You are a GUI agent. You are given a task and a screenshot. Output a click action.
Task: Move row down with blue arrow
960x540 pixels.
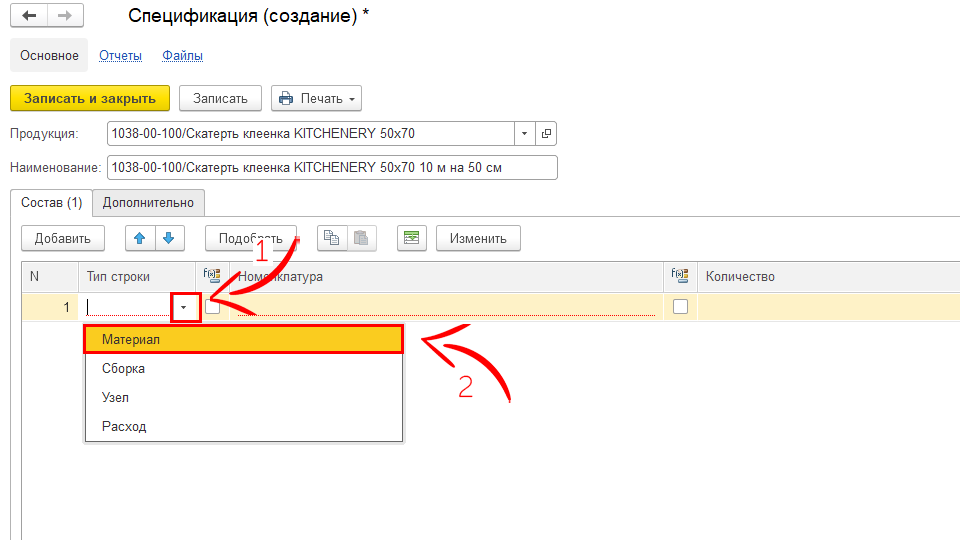click(169, 238)
